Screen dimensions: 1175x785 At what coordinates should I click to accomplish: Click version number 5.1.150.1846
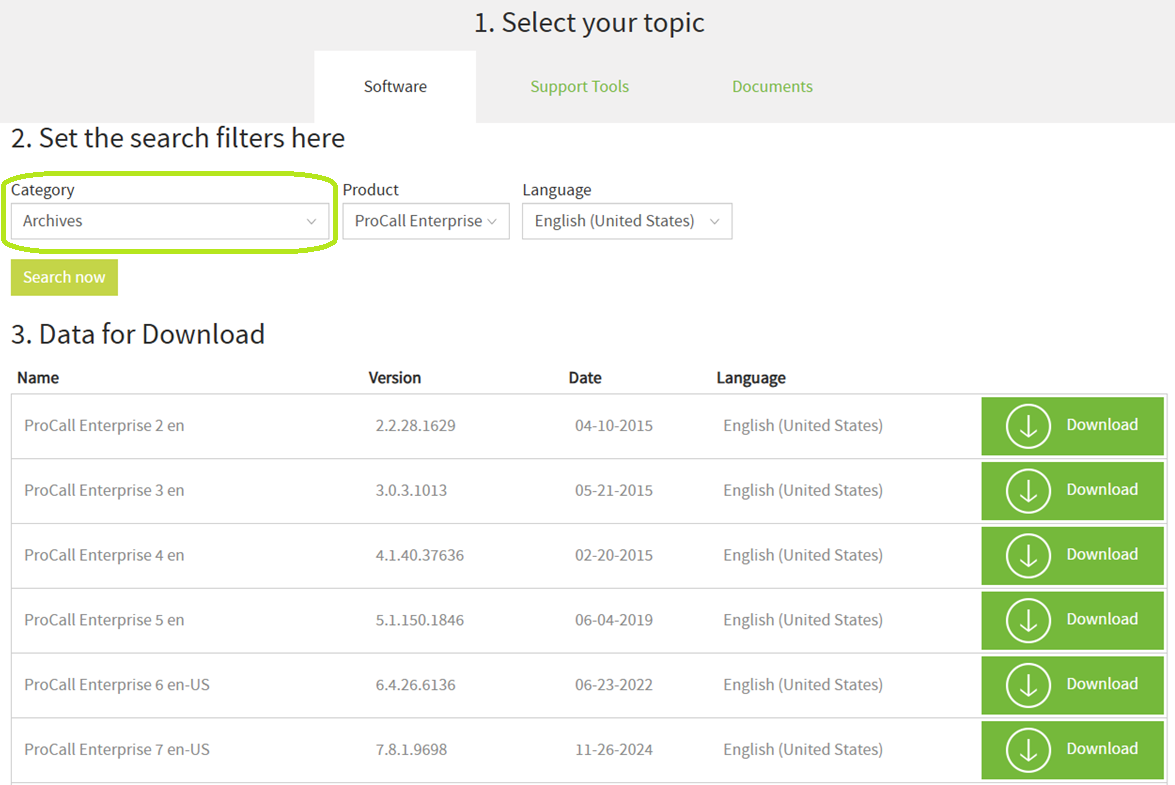point(420,620)
